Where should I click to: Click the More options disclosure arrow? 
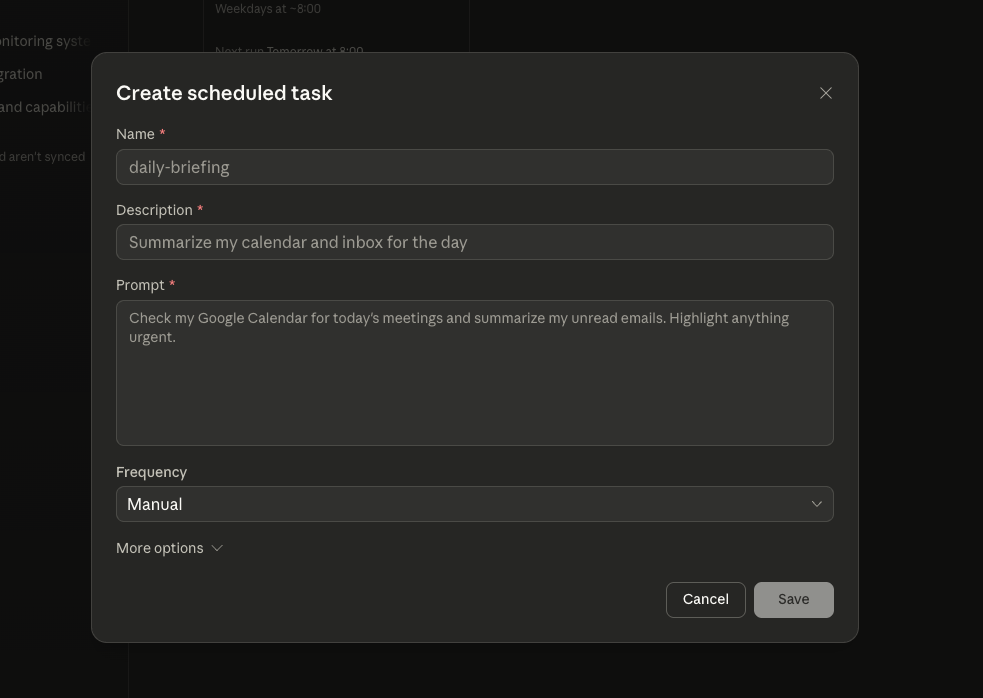pyautogui.click(x=216, y=548)
